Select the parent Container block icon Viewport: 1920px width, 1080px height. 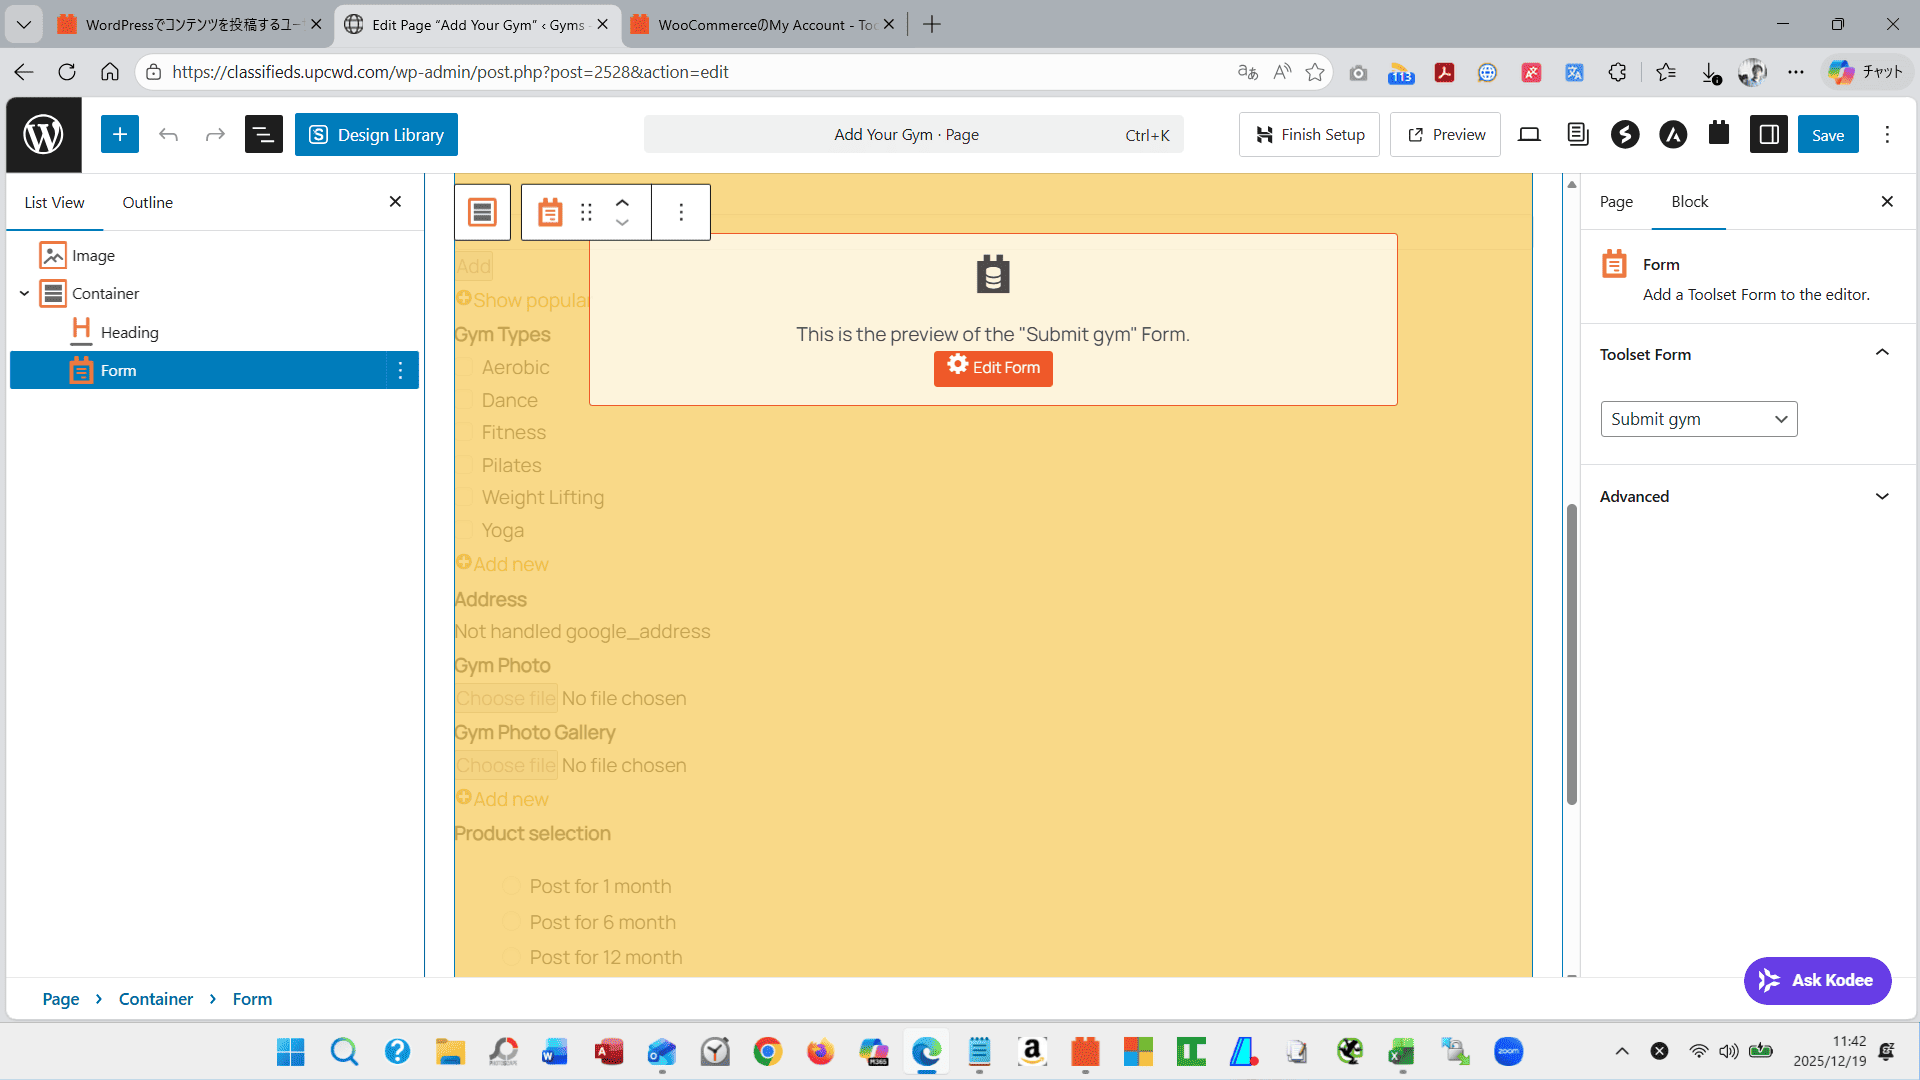(483, 212)
